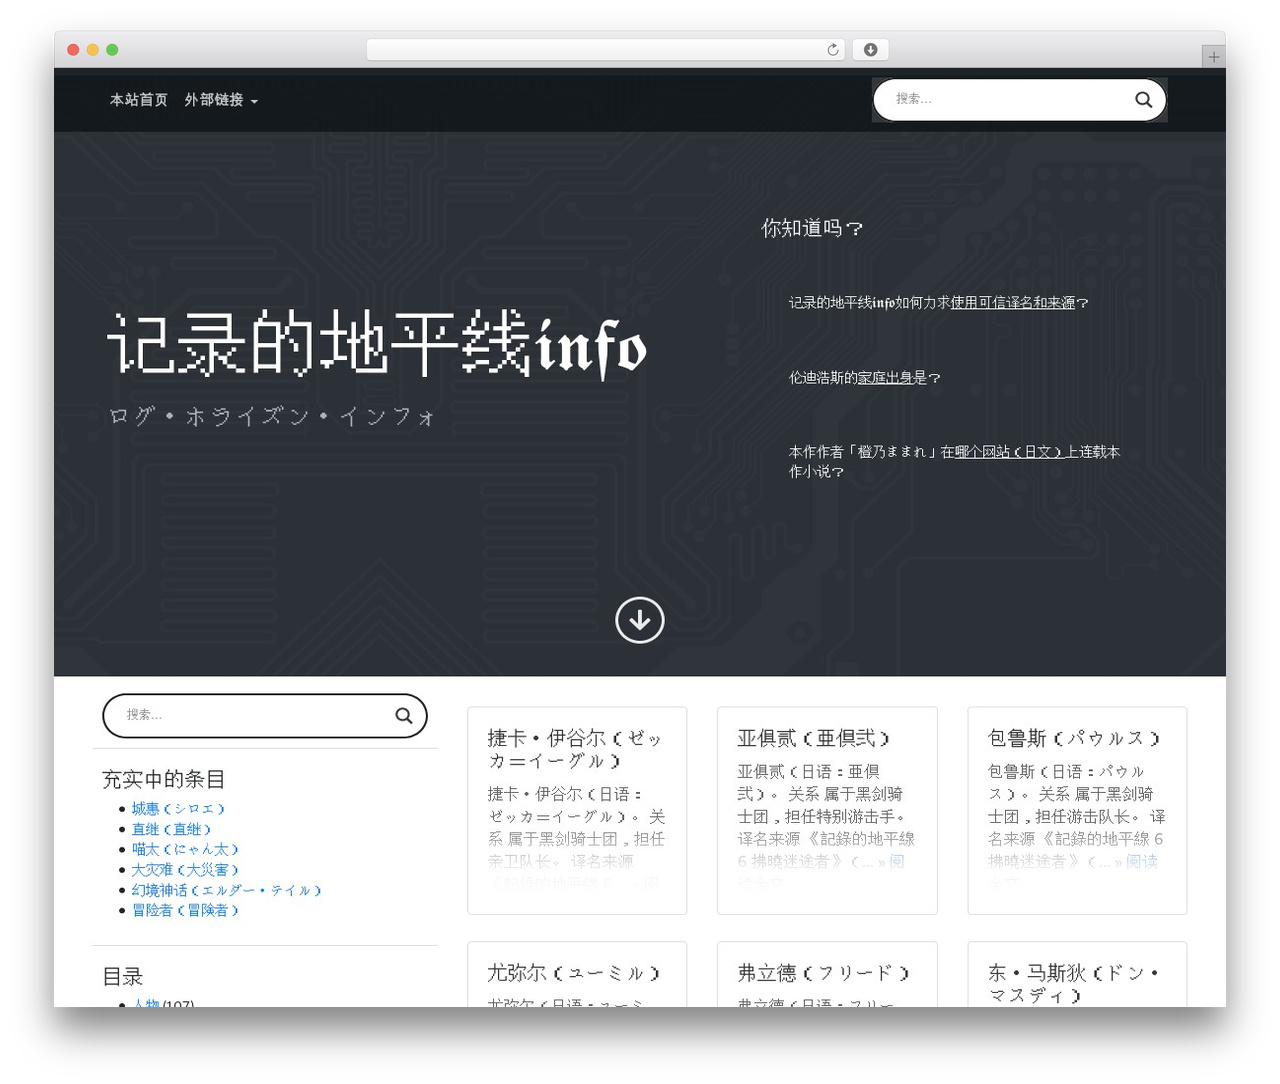This screenshot has width=1280, height=1084.
Task: Click the browser download icon
Action: 870,50
